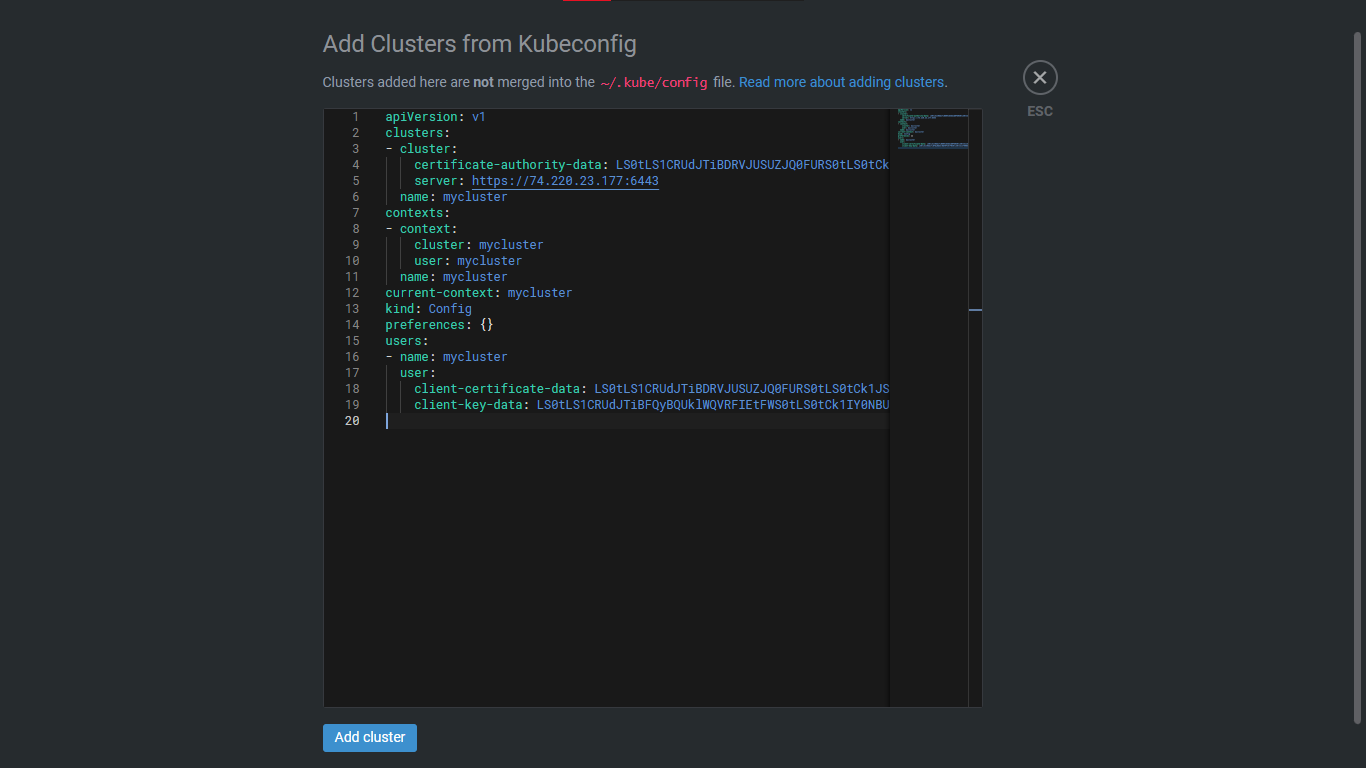
Task: Click the 'client-key-data' key
Action: tap(468, 405)
